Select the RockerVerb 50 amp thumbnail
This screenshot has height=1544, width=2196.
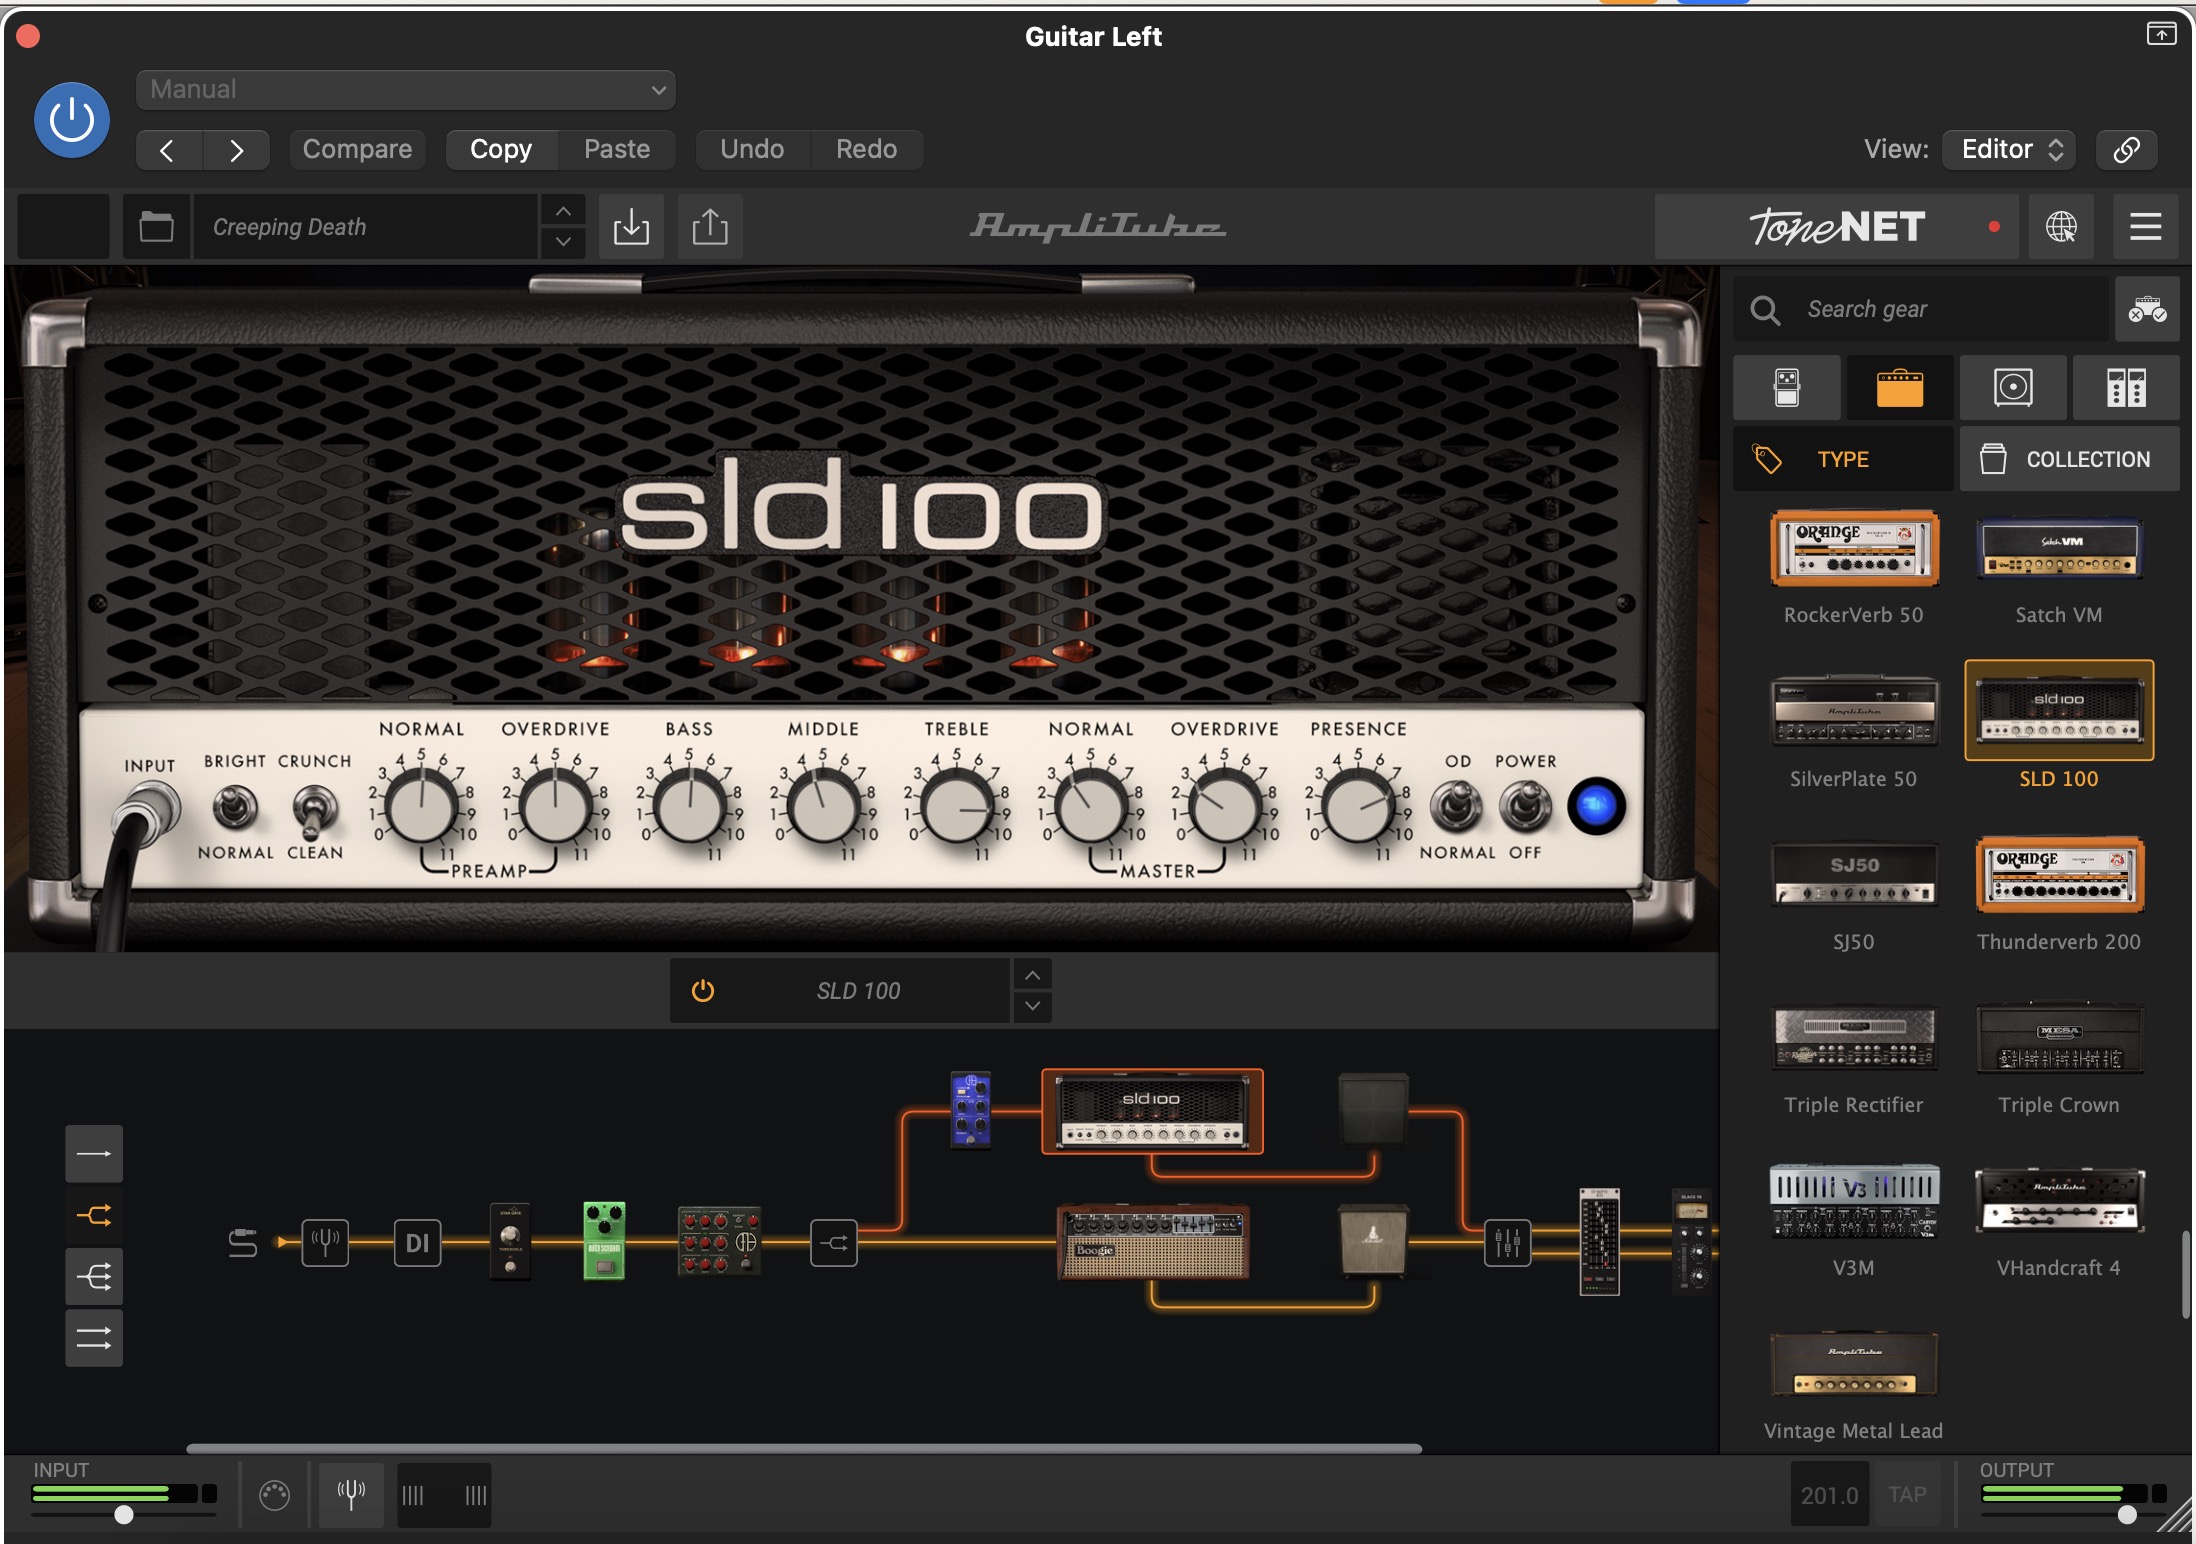click(x=1854, y=548)
